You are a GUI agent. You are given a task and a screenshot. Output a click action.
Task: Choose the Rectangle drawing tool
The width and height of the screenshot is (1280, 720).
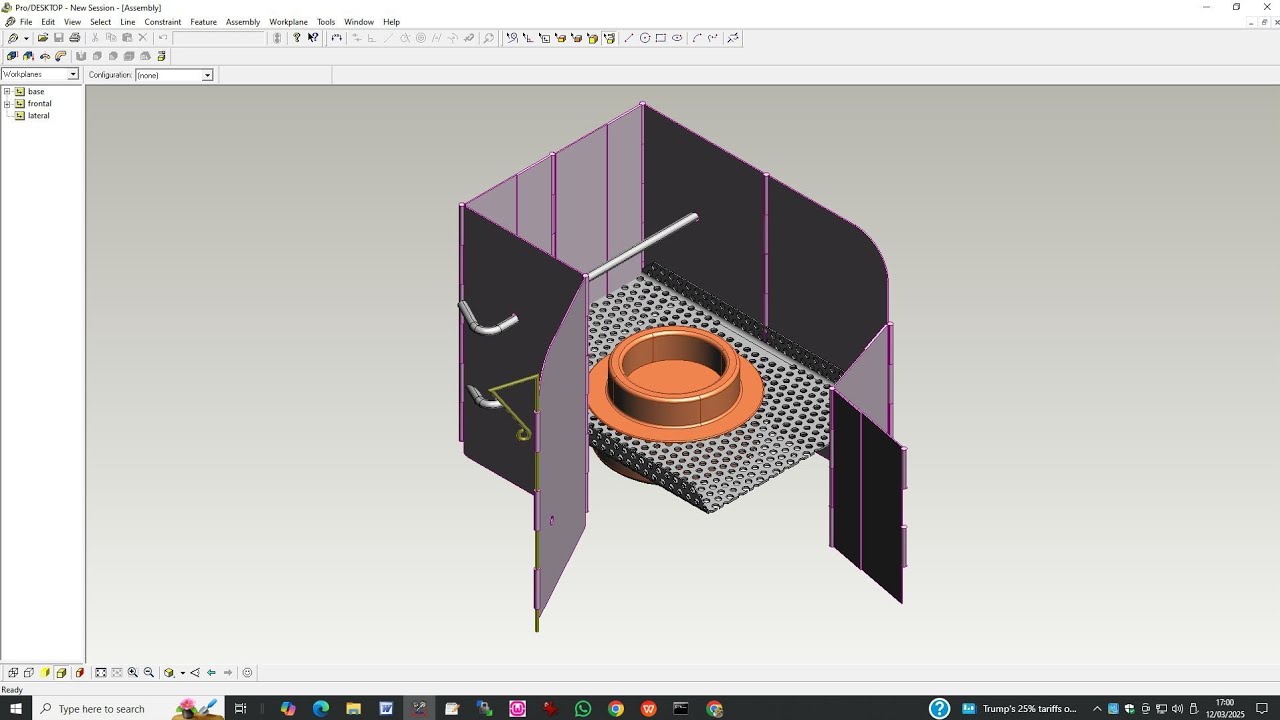point(661,38)
